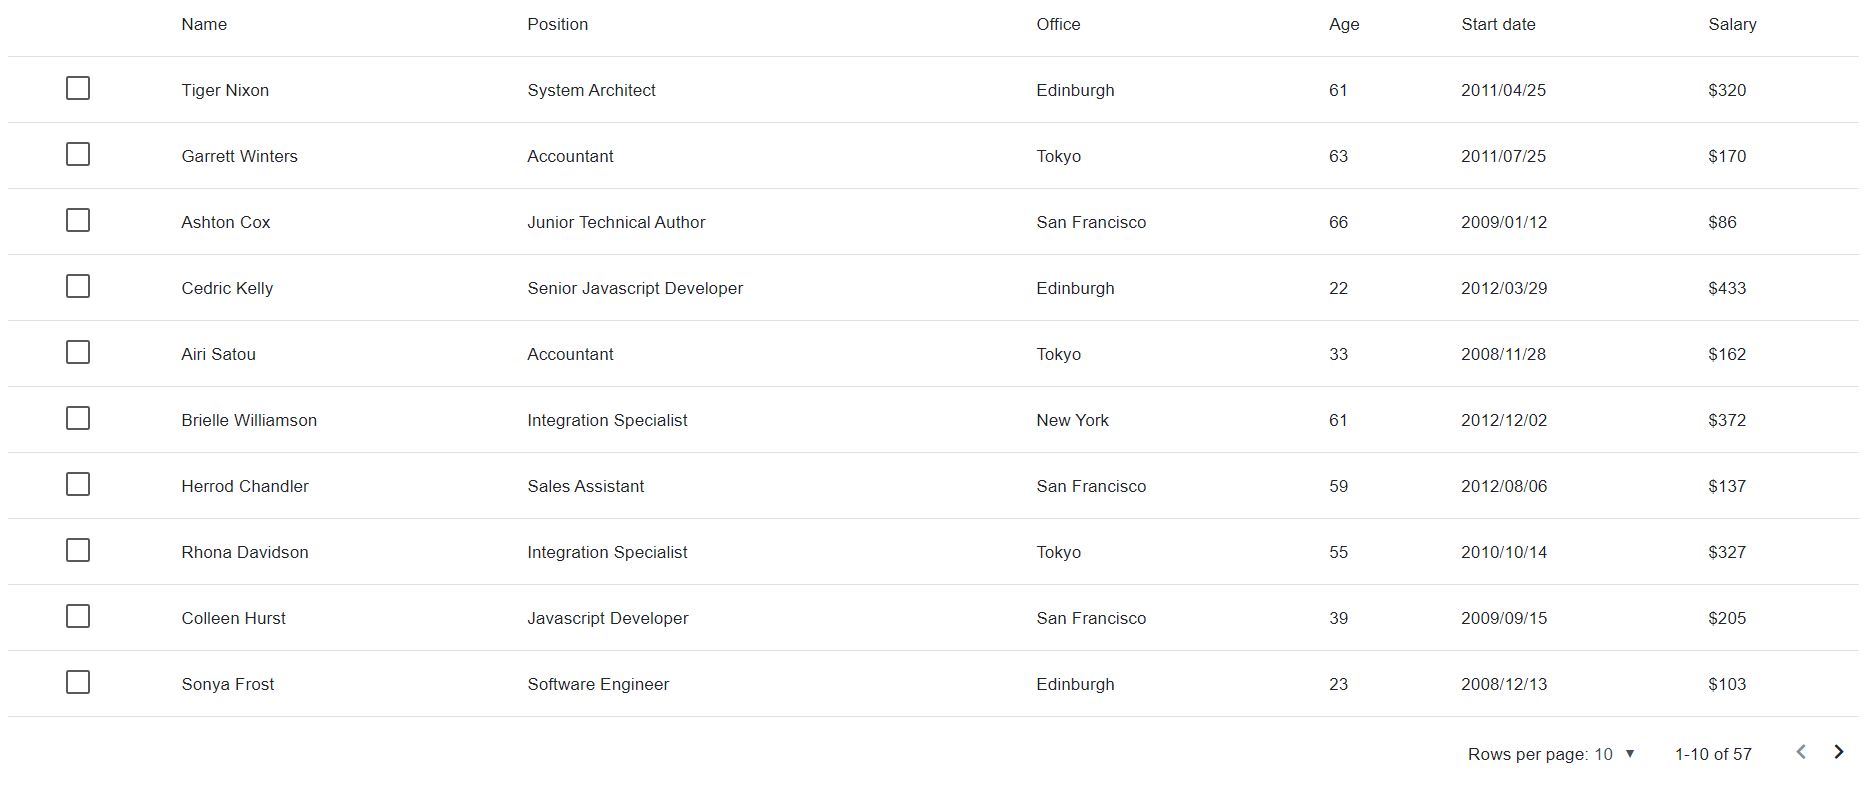Sort table by Start date header
Image resolution: width=1864 pixels, height=788 pixels.
point(1498,24)
